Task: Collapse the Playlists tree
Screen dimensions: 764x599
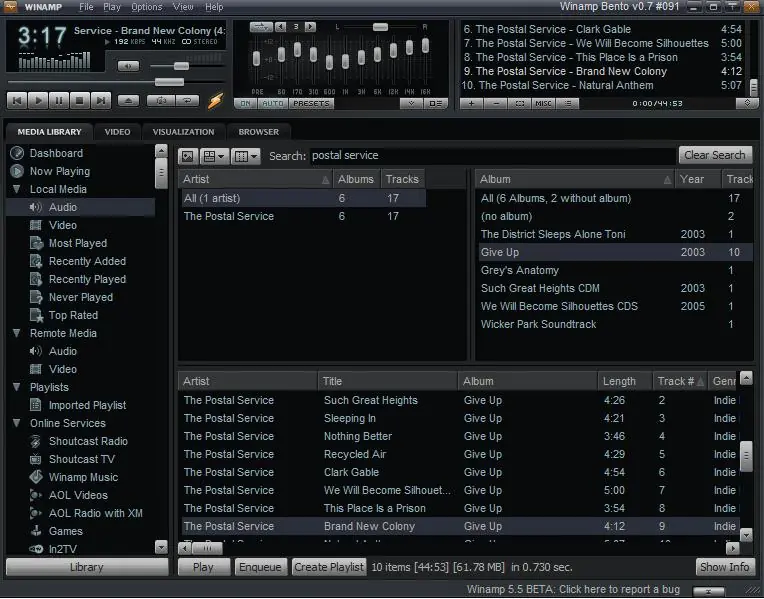Action: tap(17, 387)
